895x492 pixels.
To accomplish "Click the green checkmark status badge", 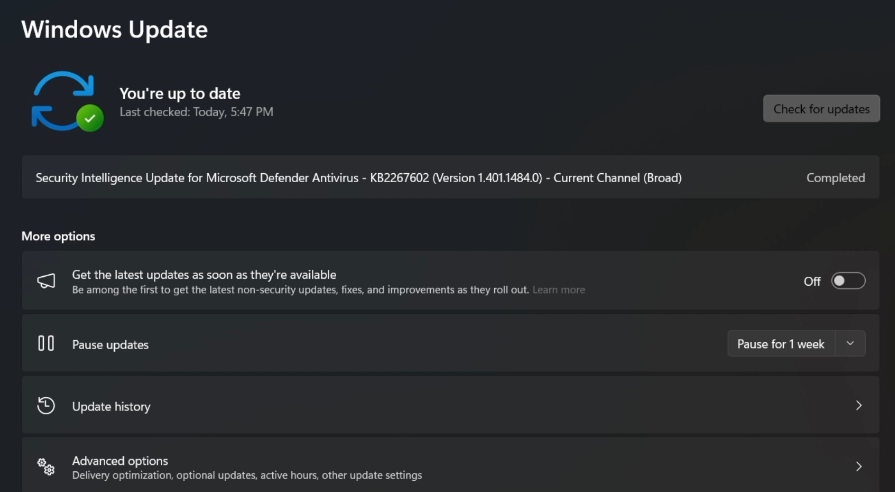I will (90, 118).
